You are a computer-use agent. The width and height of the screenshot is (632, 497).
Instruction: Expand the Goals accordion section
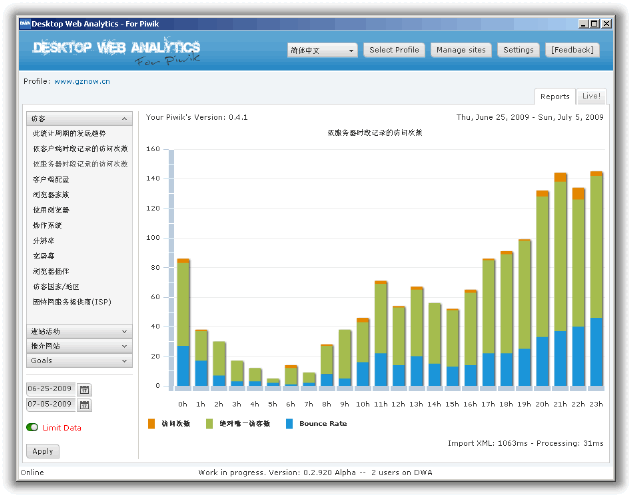(79, 360)
